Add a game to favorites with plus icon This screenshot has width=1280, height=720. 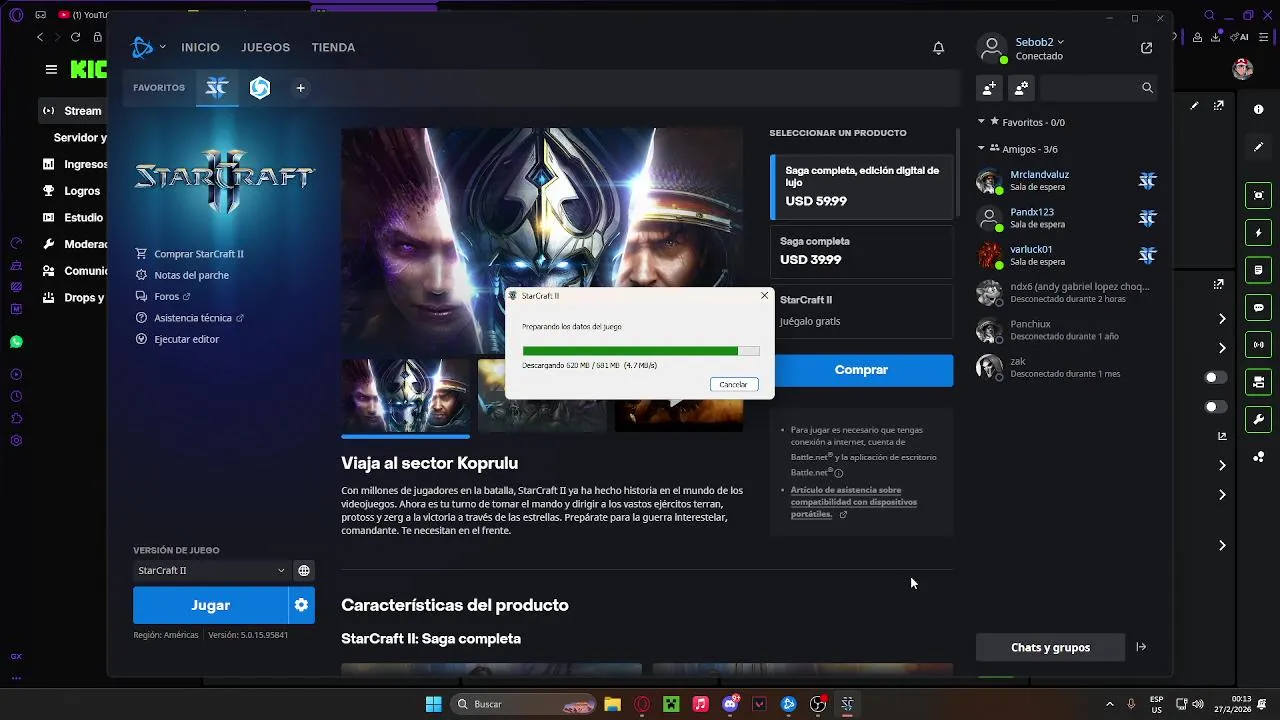(300, 88)
